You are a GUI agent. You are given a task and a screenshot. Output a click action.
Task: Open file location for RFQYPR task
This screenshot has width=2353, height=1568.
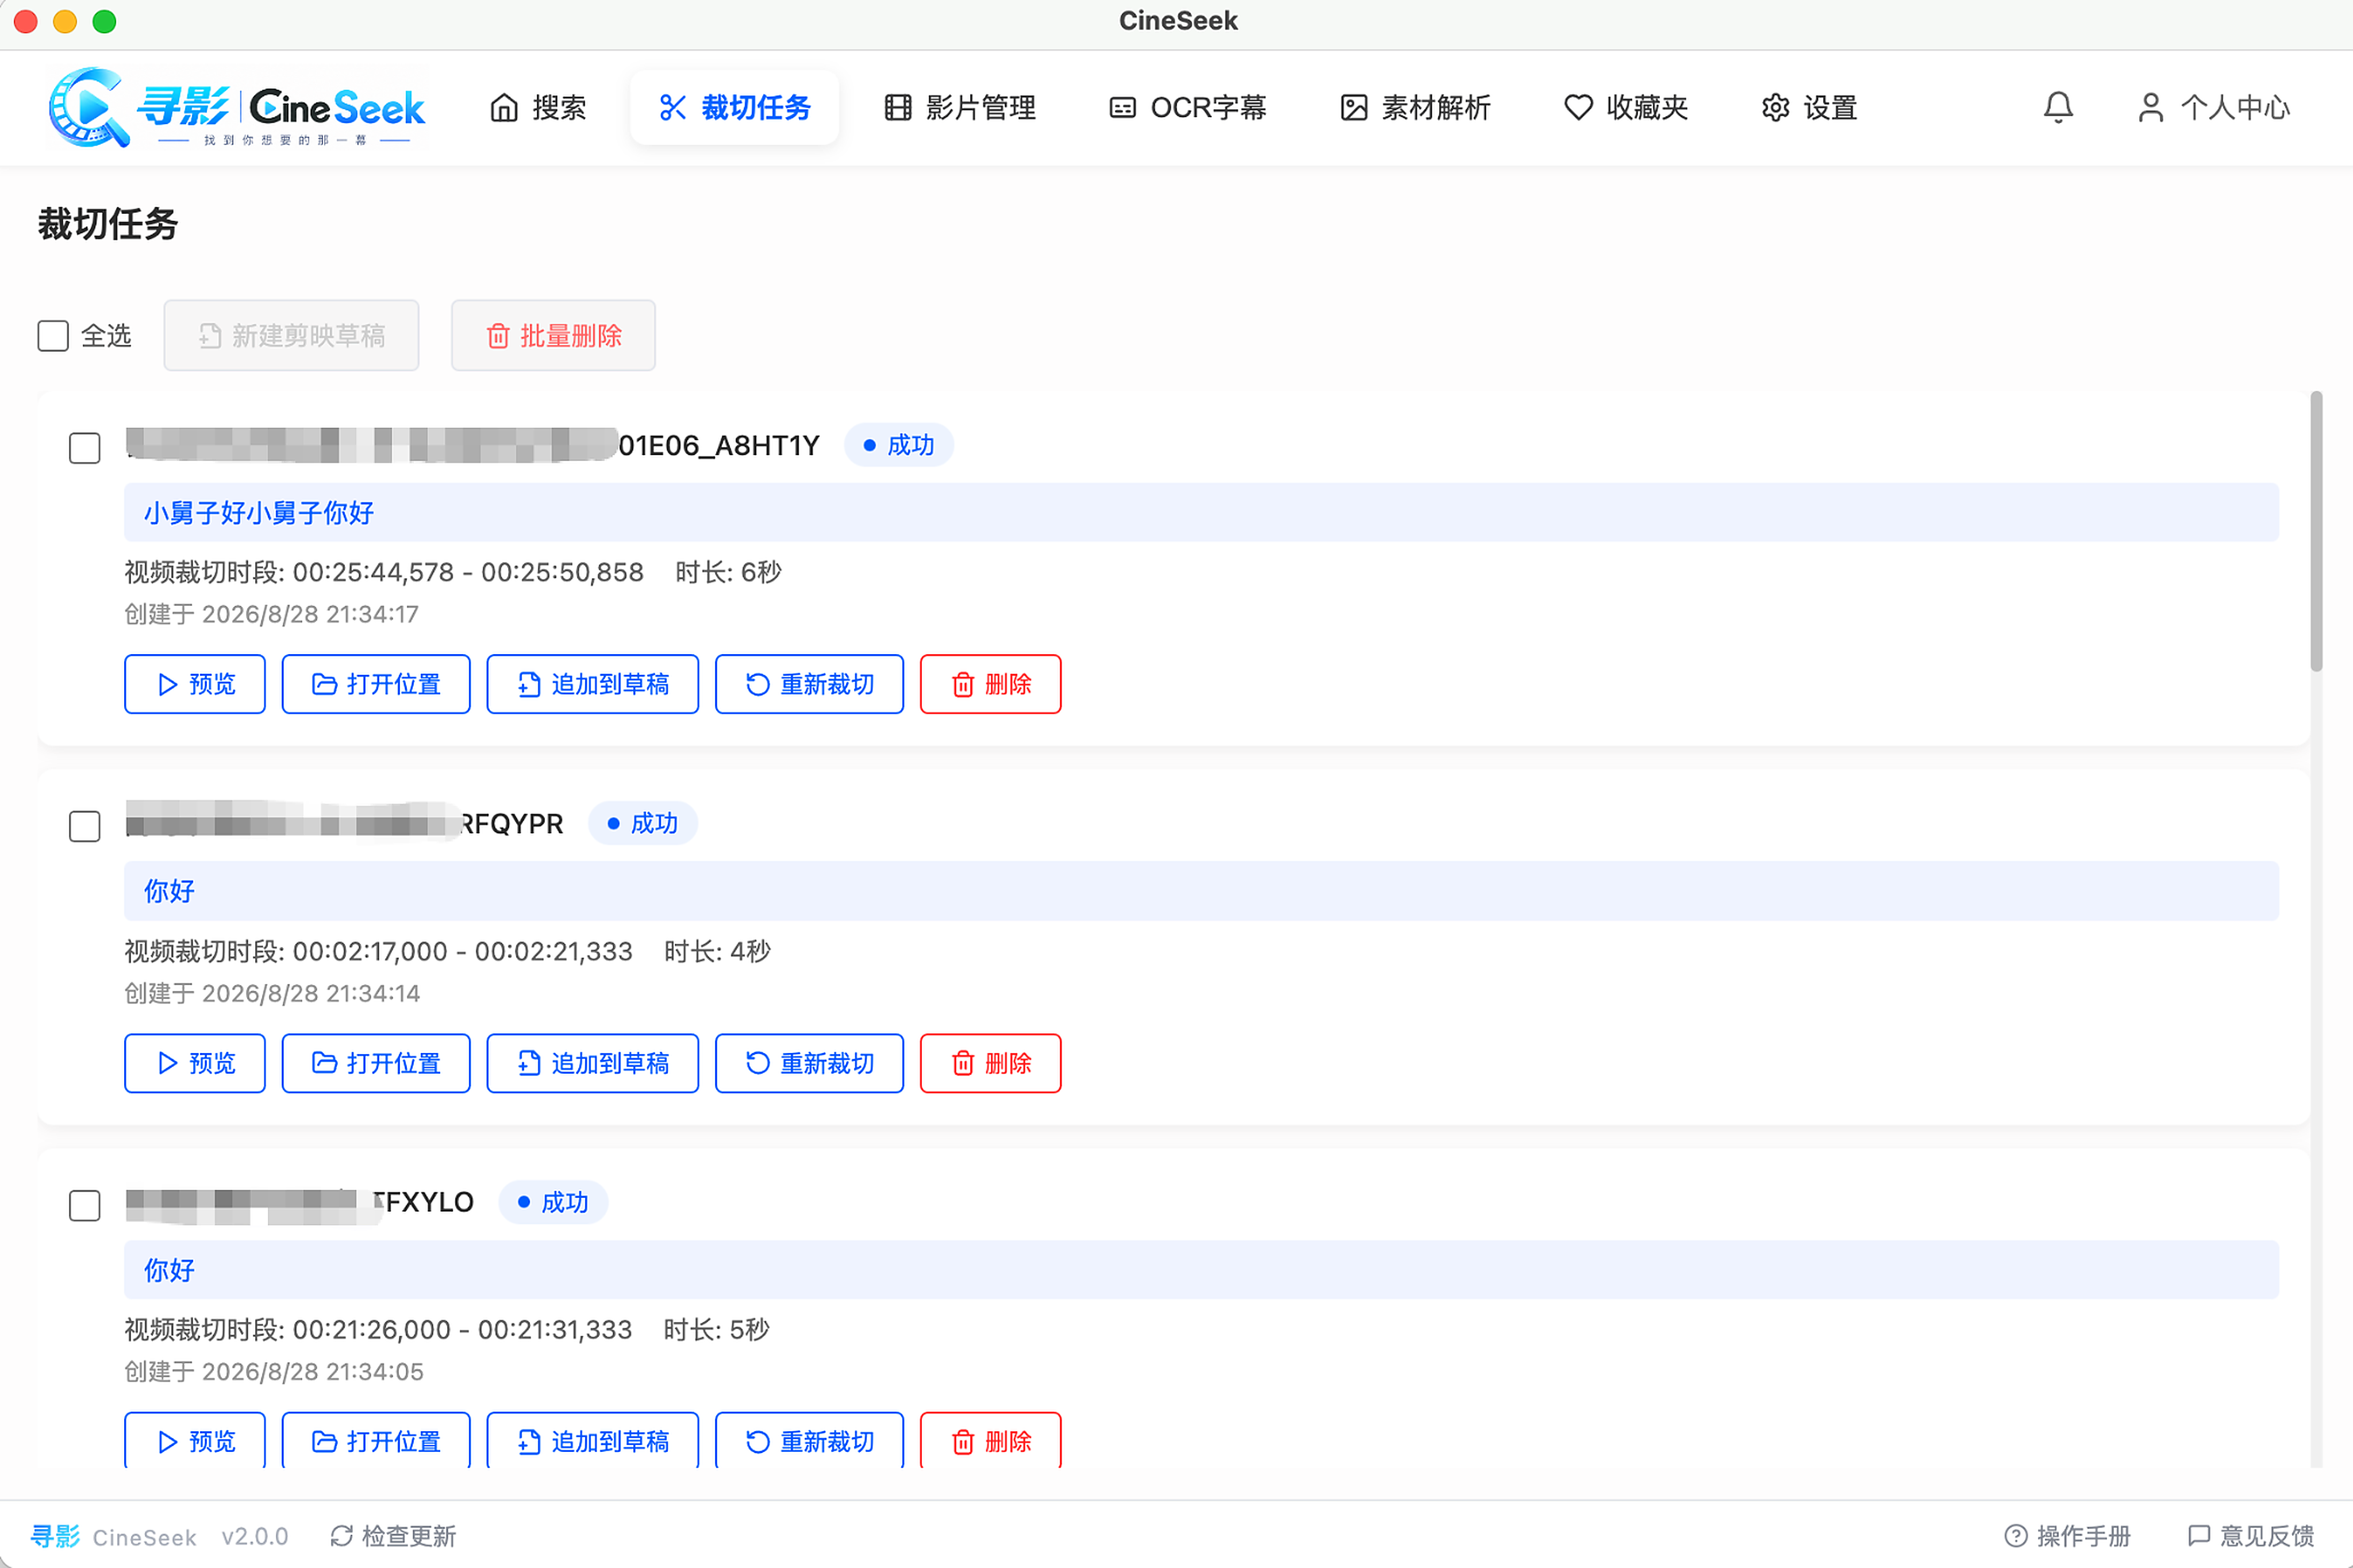tap(376, 1063)
